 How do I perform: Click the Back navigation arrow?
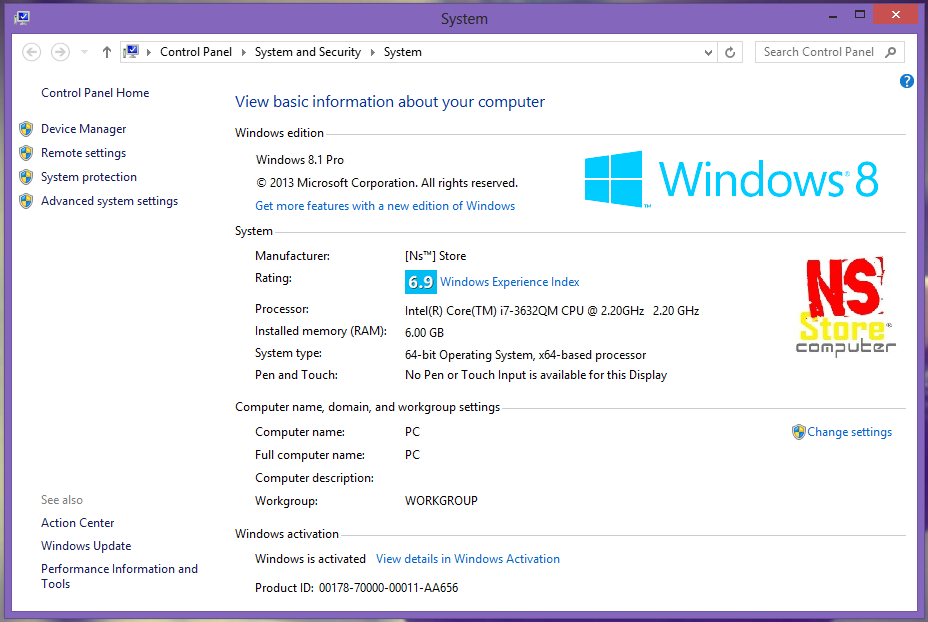click(x=31, y=52)
